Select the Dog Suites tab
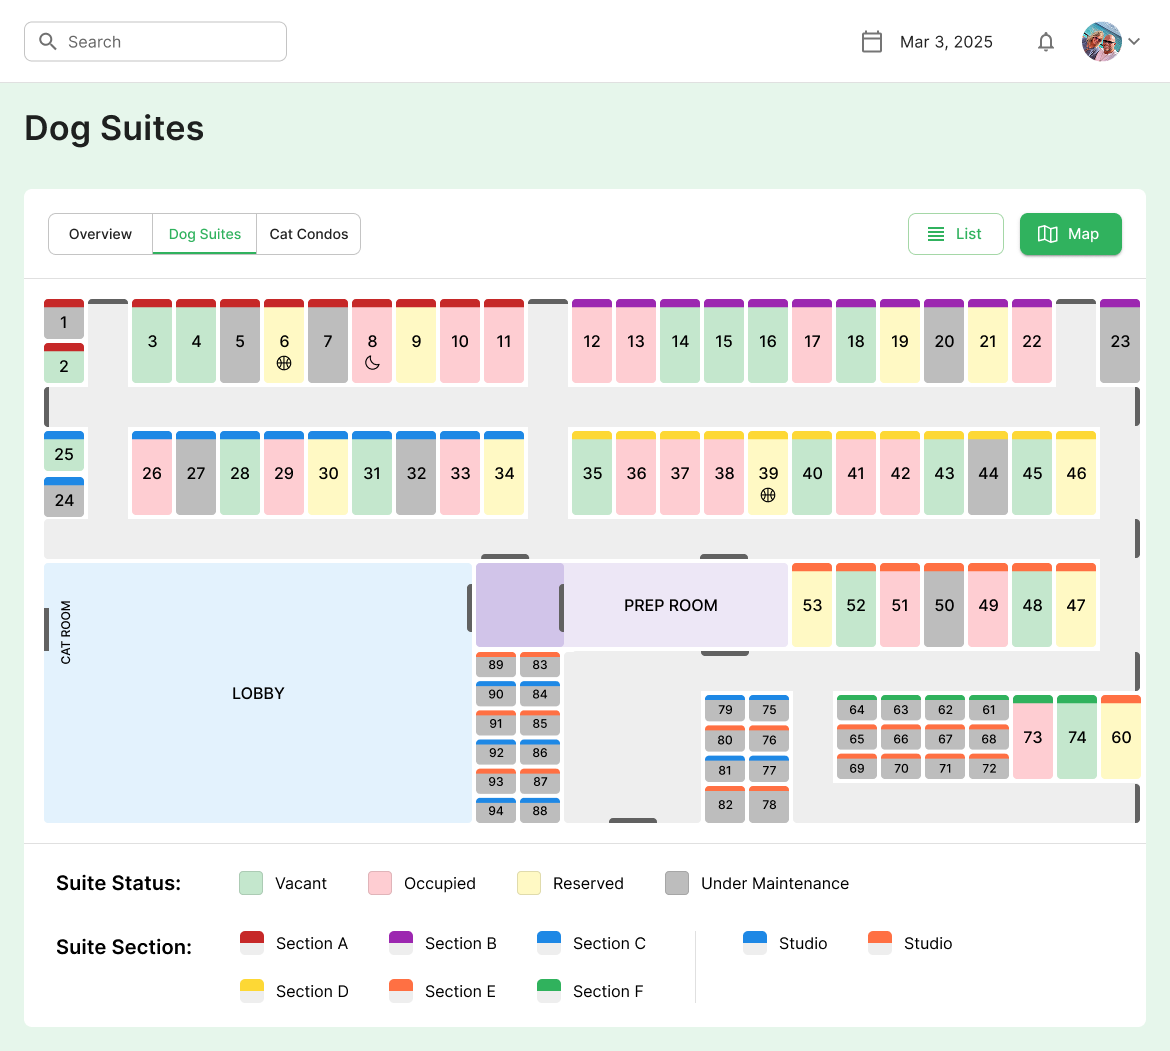The height and width of the screenshot is (1051, 1170). pos(204,234)
